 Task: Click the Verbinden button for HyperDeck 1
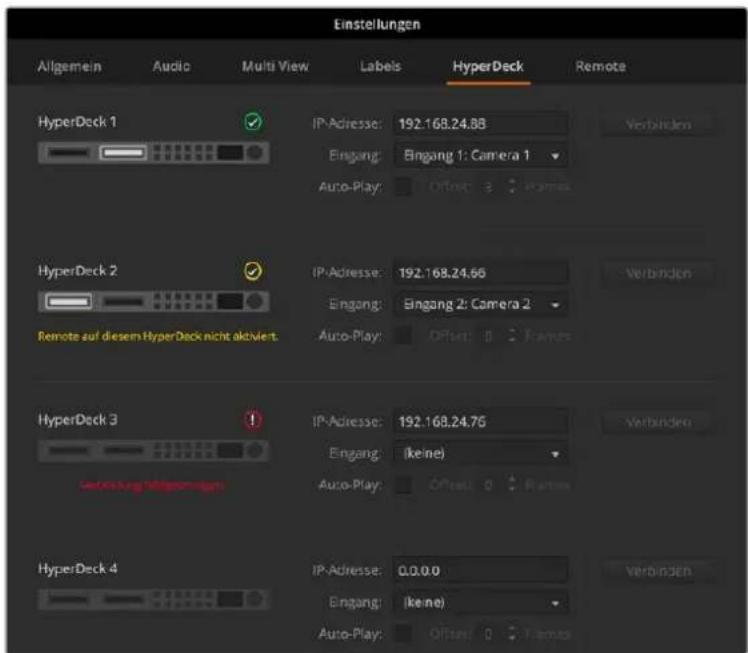coord(658,124)
